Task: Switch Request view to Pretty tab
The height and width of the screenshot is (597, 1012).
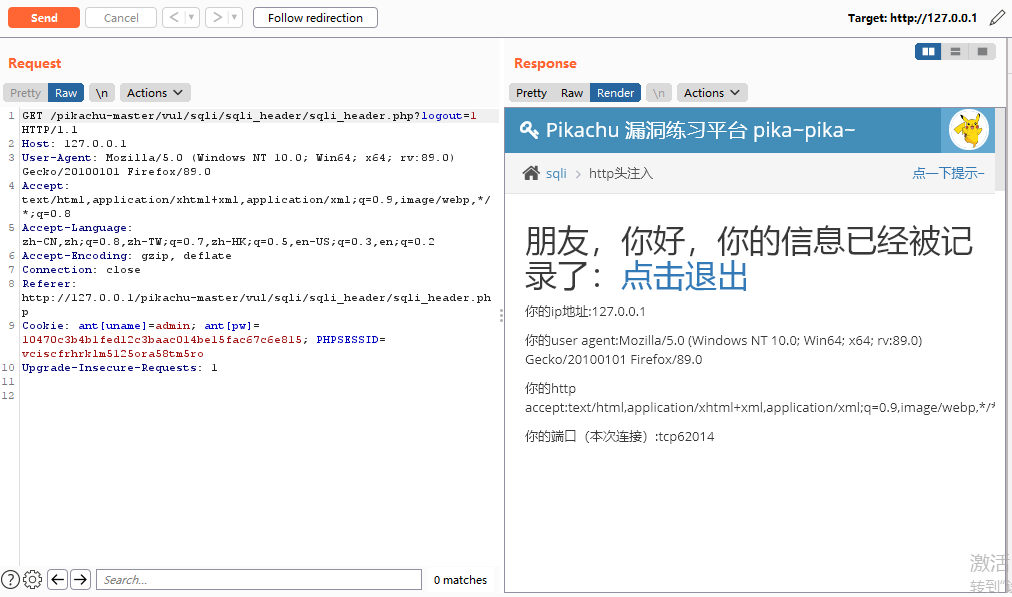Action: point(25,93)
